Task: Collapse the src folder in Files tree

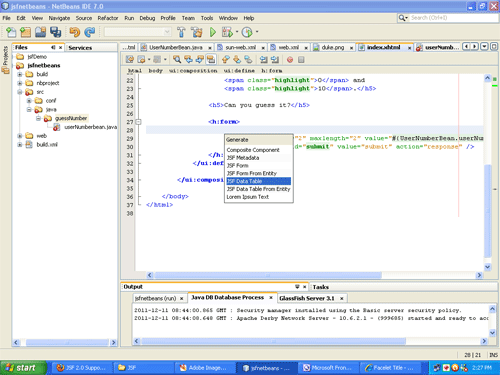Action: coord(20,92)
